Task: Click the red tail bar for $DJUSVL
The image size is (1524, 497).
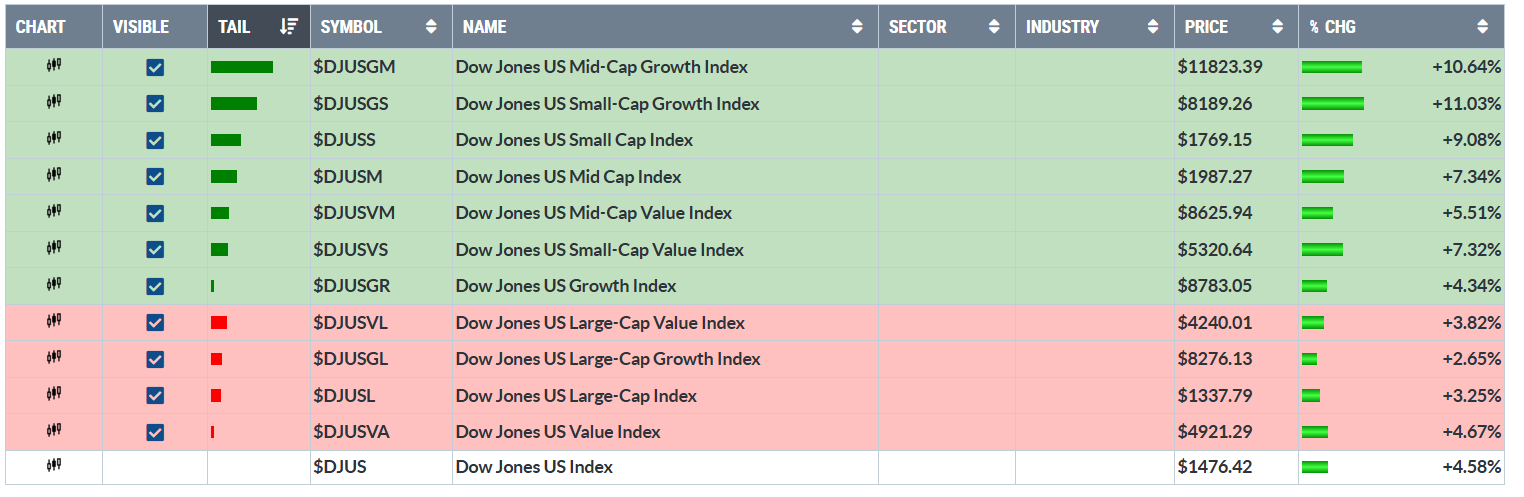Action: (x=219, y=322)
